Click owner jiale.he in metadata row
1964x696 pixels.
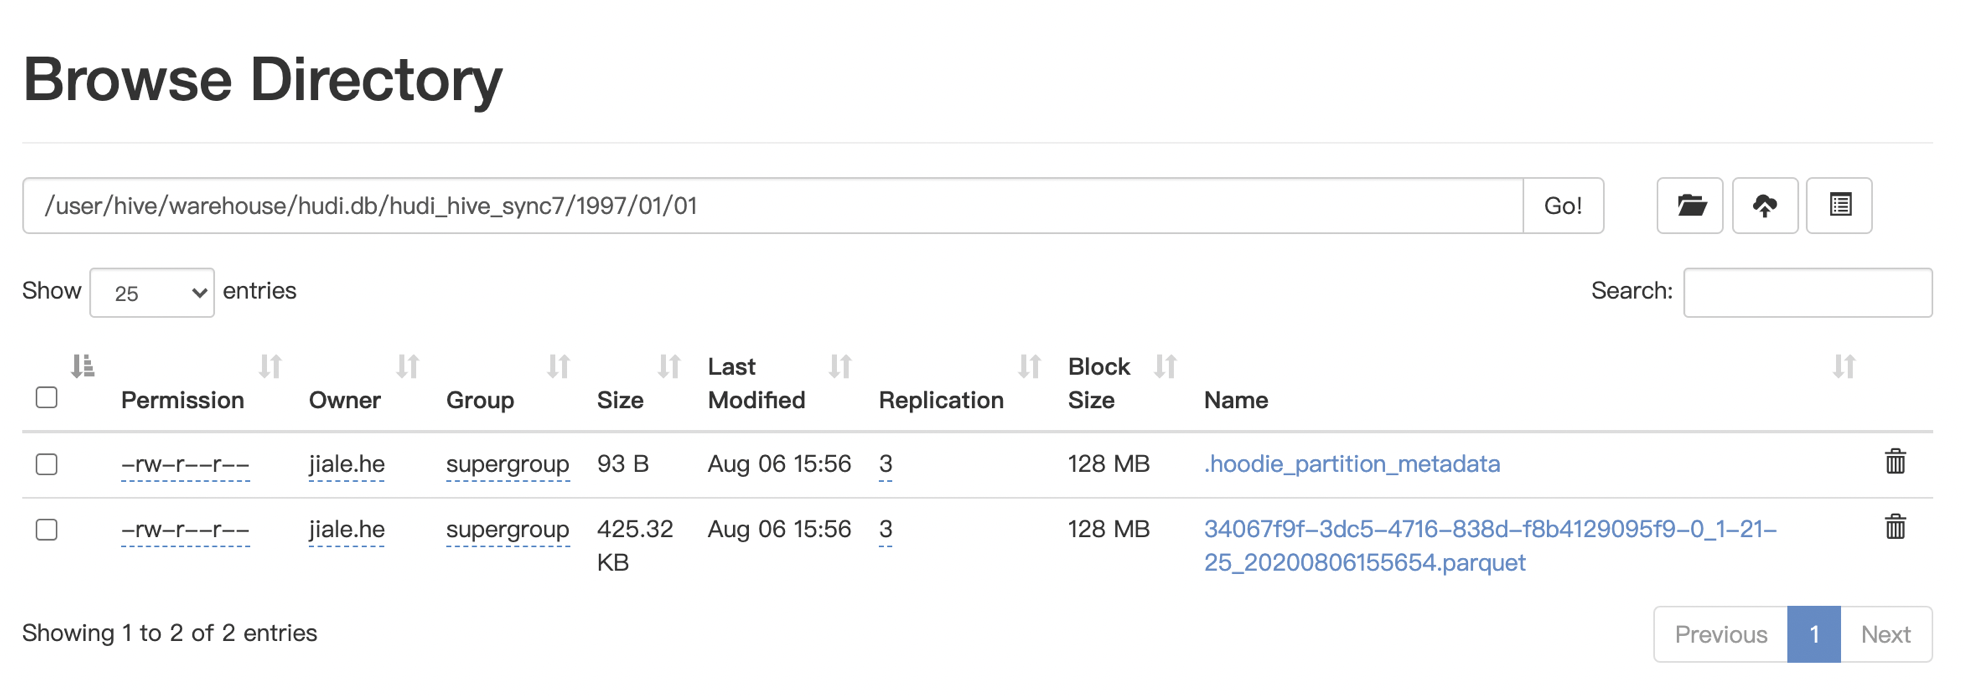(x=347, y=464)
